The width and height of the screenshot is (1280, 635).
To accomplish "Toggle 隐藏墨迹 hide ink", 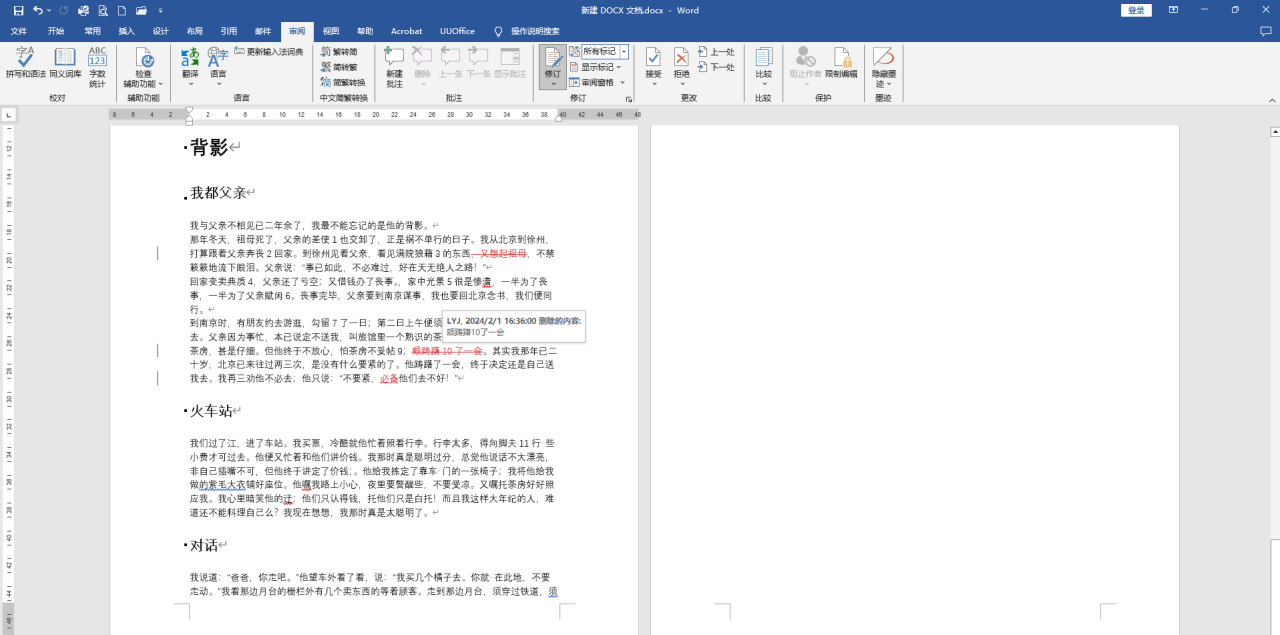I will [883, 66].
